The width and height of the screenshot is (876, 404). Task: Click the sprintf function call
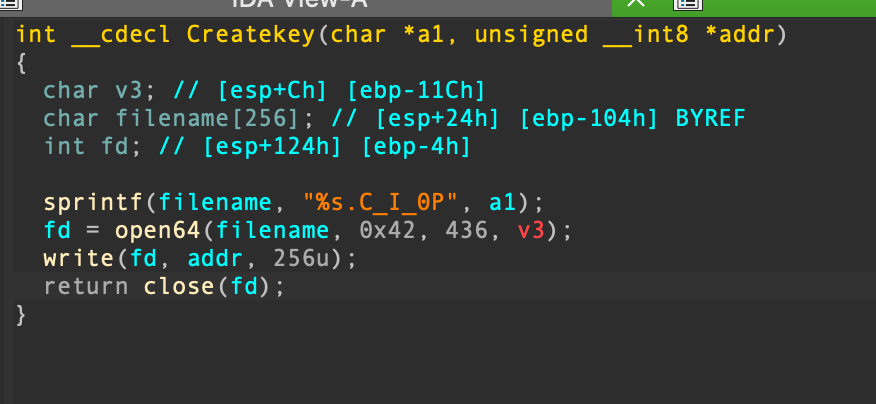[93, 203]
